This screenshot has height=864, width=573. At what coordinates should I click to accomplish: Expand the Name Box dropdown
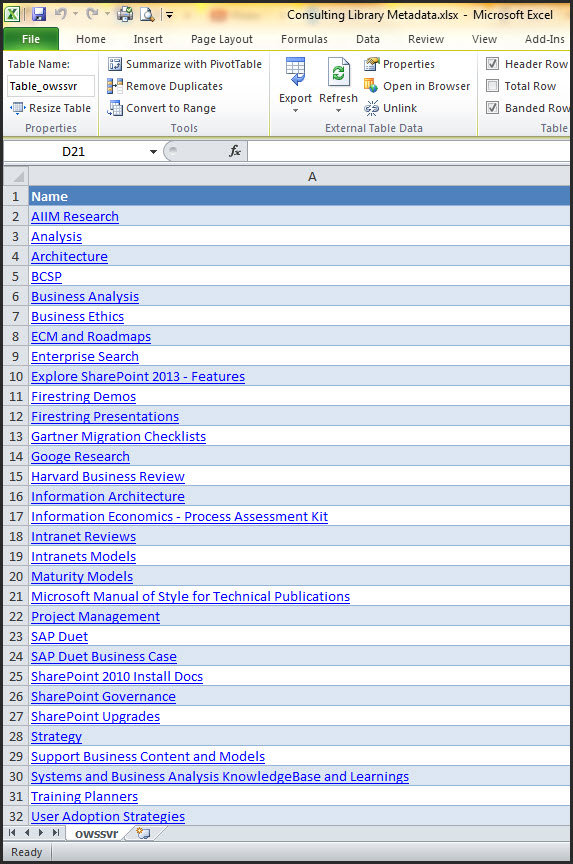tap(153, 152)
